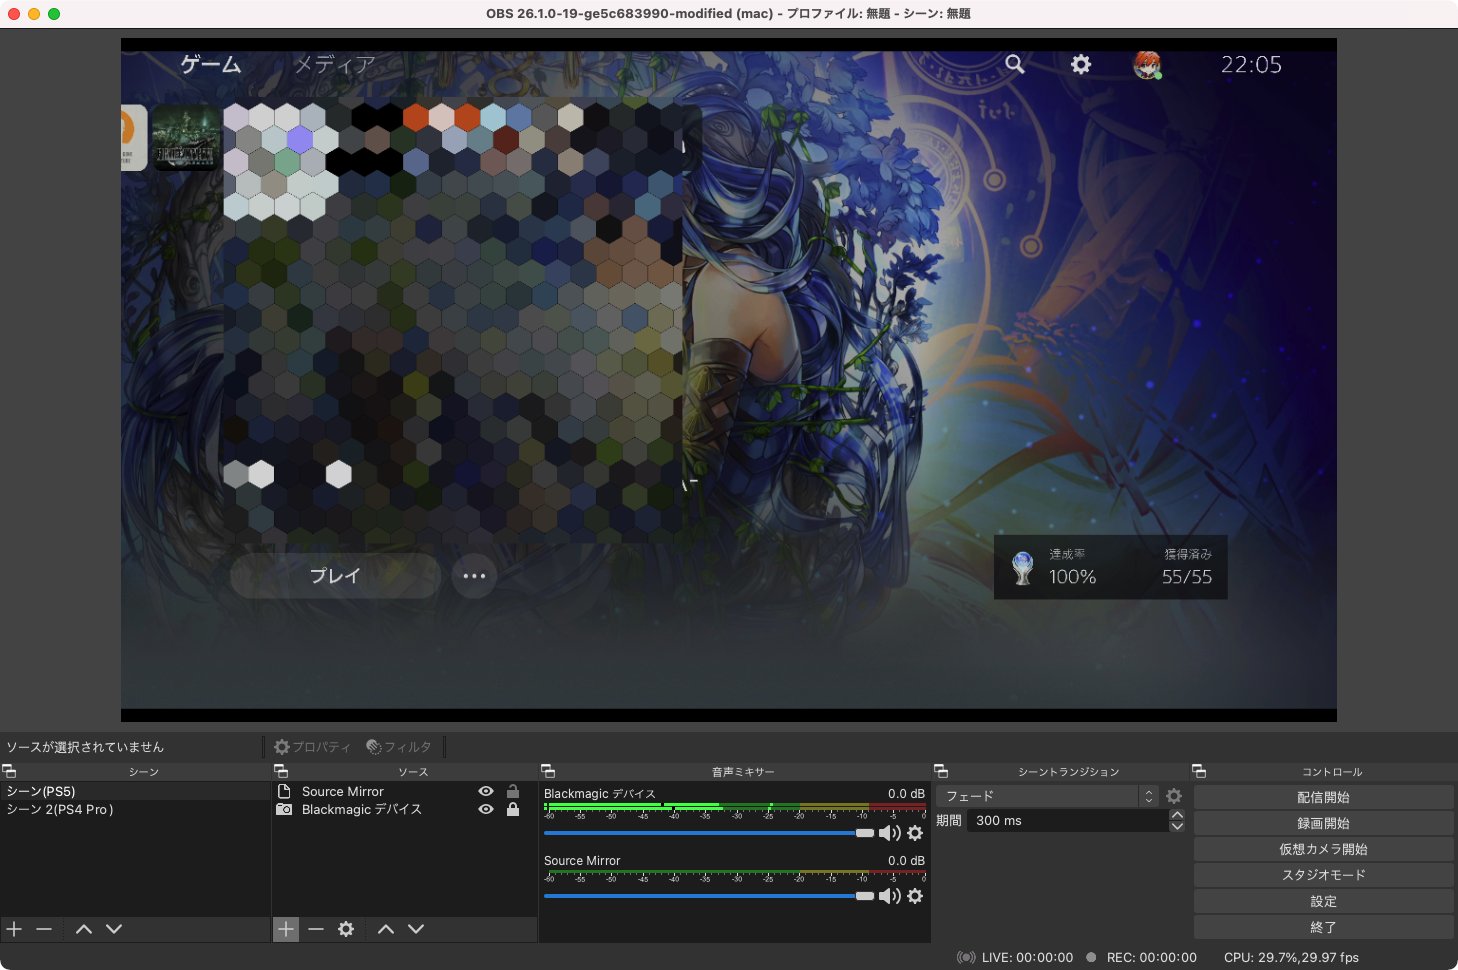Select the Source Mirror source row
The image size is (1458, 970).
pos(404,791)
